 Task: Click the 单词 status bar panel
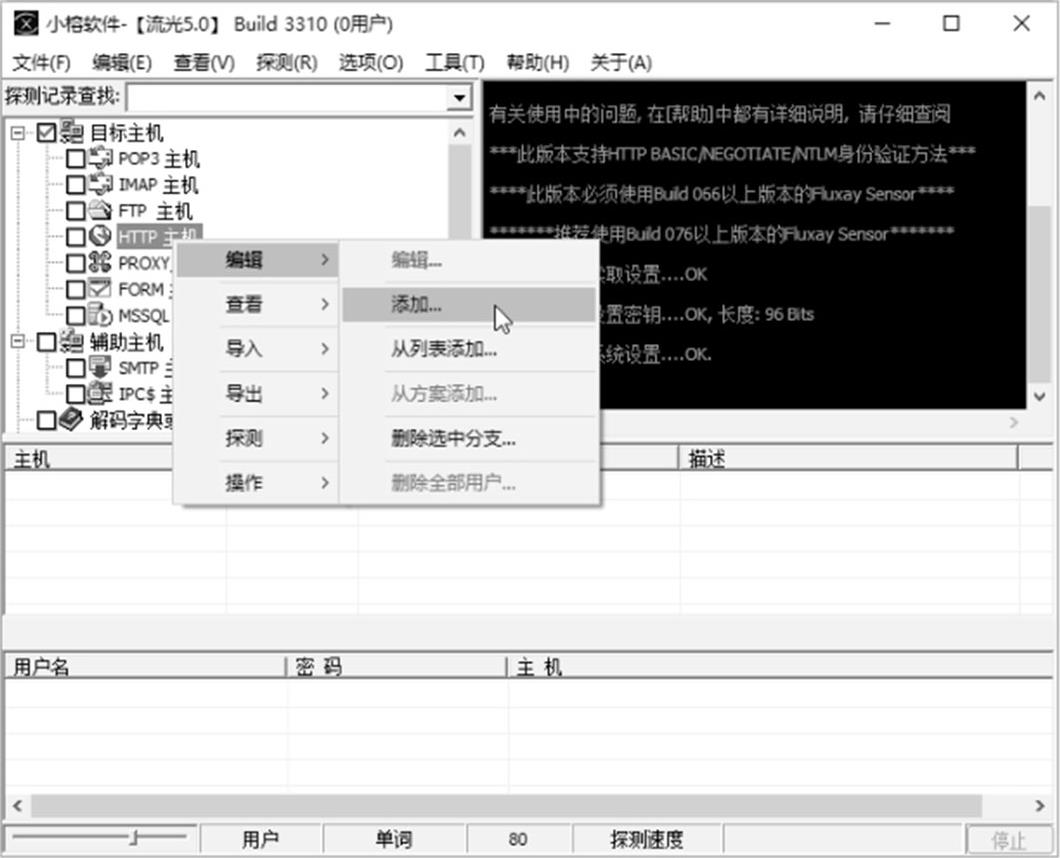394,840
